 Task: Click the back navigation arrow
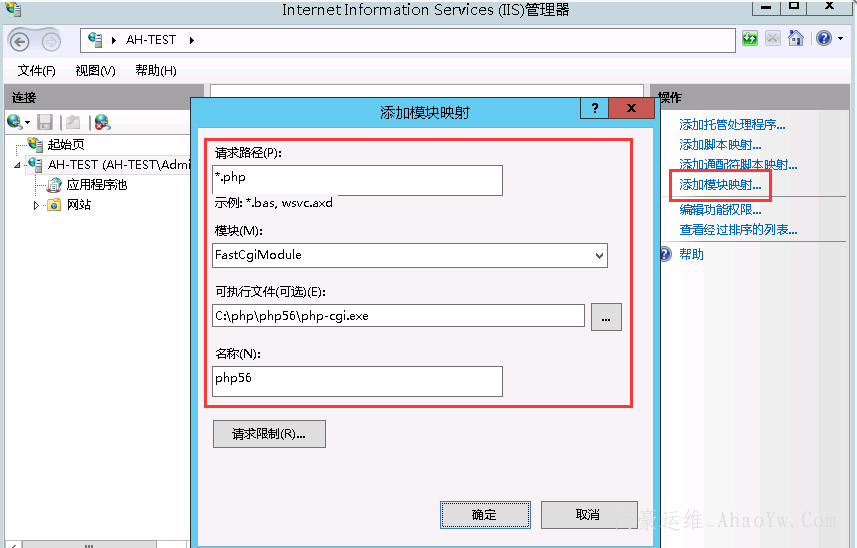[x=19, y=40]
